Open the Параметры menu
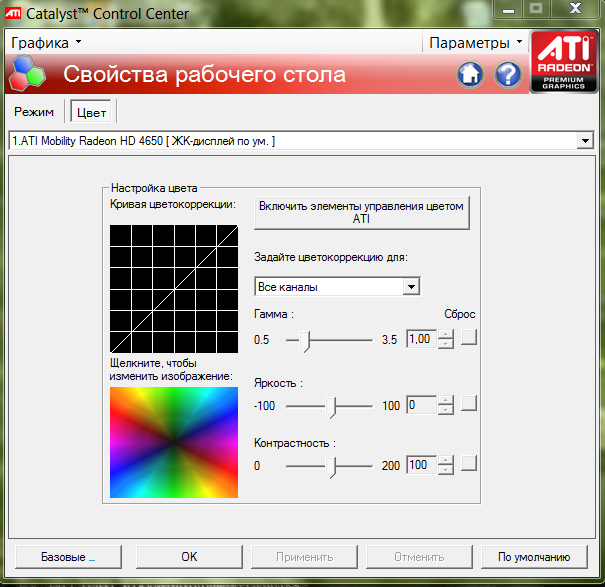The width and height of the screenshot is (605, 587). click(x=476, y=42)
